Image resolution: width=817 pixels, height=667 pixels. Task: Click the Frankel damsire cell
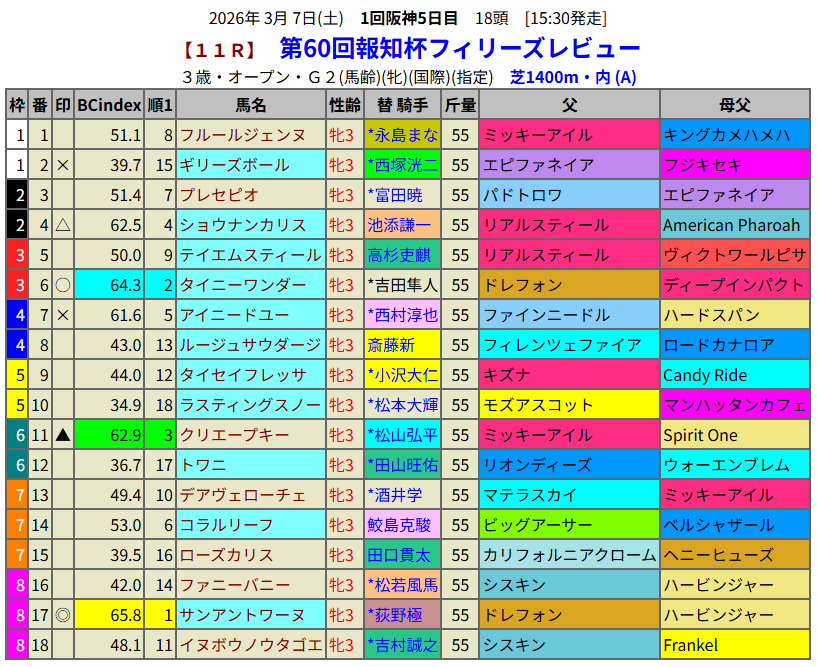(734, 645)
